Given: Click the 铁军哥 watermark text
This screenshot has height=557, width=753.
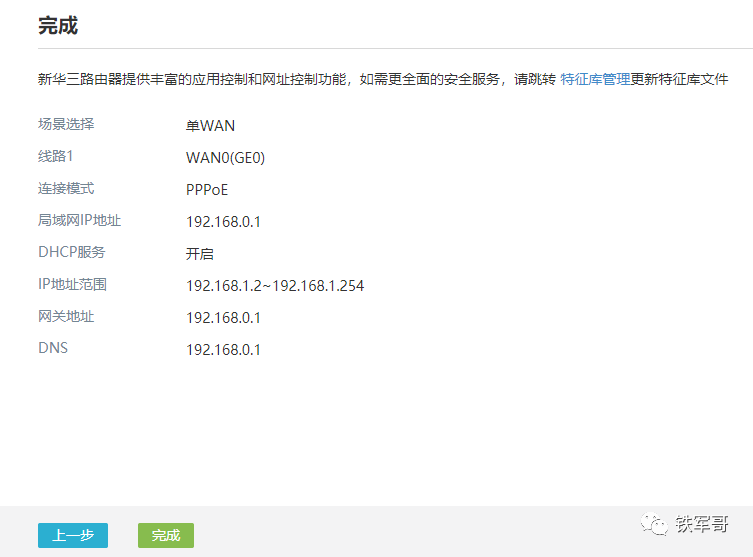Looking at the screenshot, I should click(x=701, y=525).
